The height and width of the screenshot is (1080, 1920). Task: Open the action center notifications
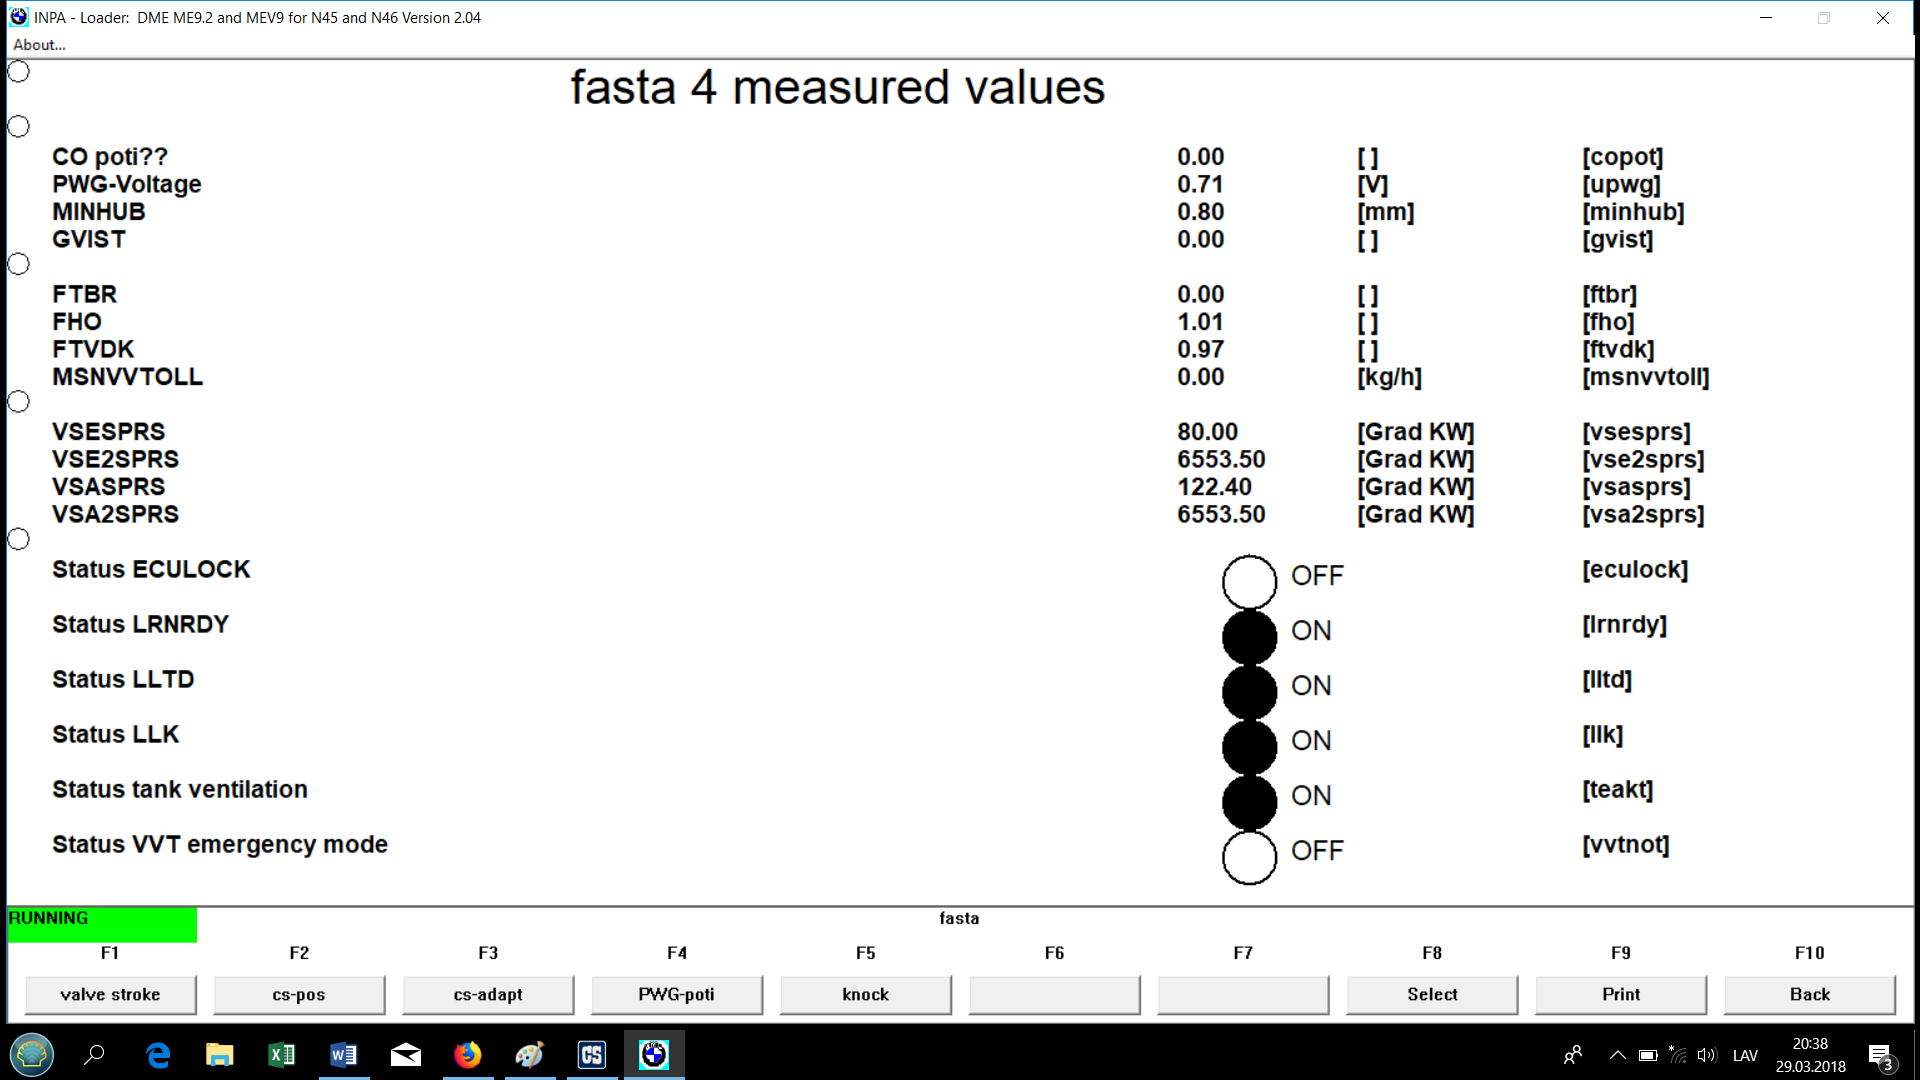(1880, 1056)
